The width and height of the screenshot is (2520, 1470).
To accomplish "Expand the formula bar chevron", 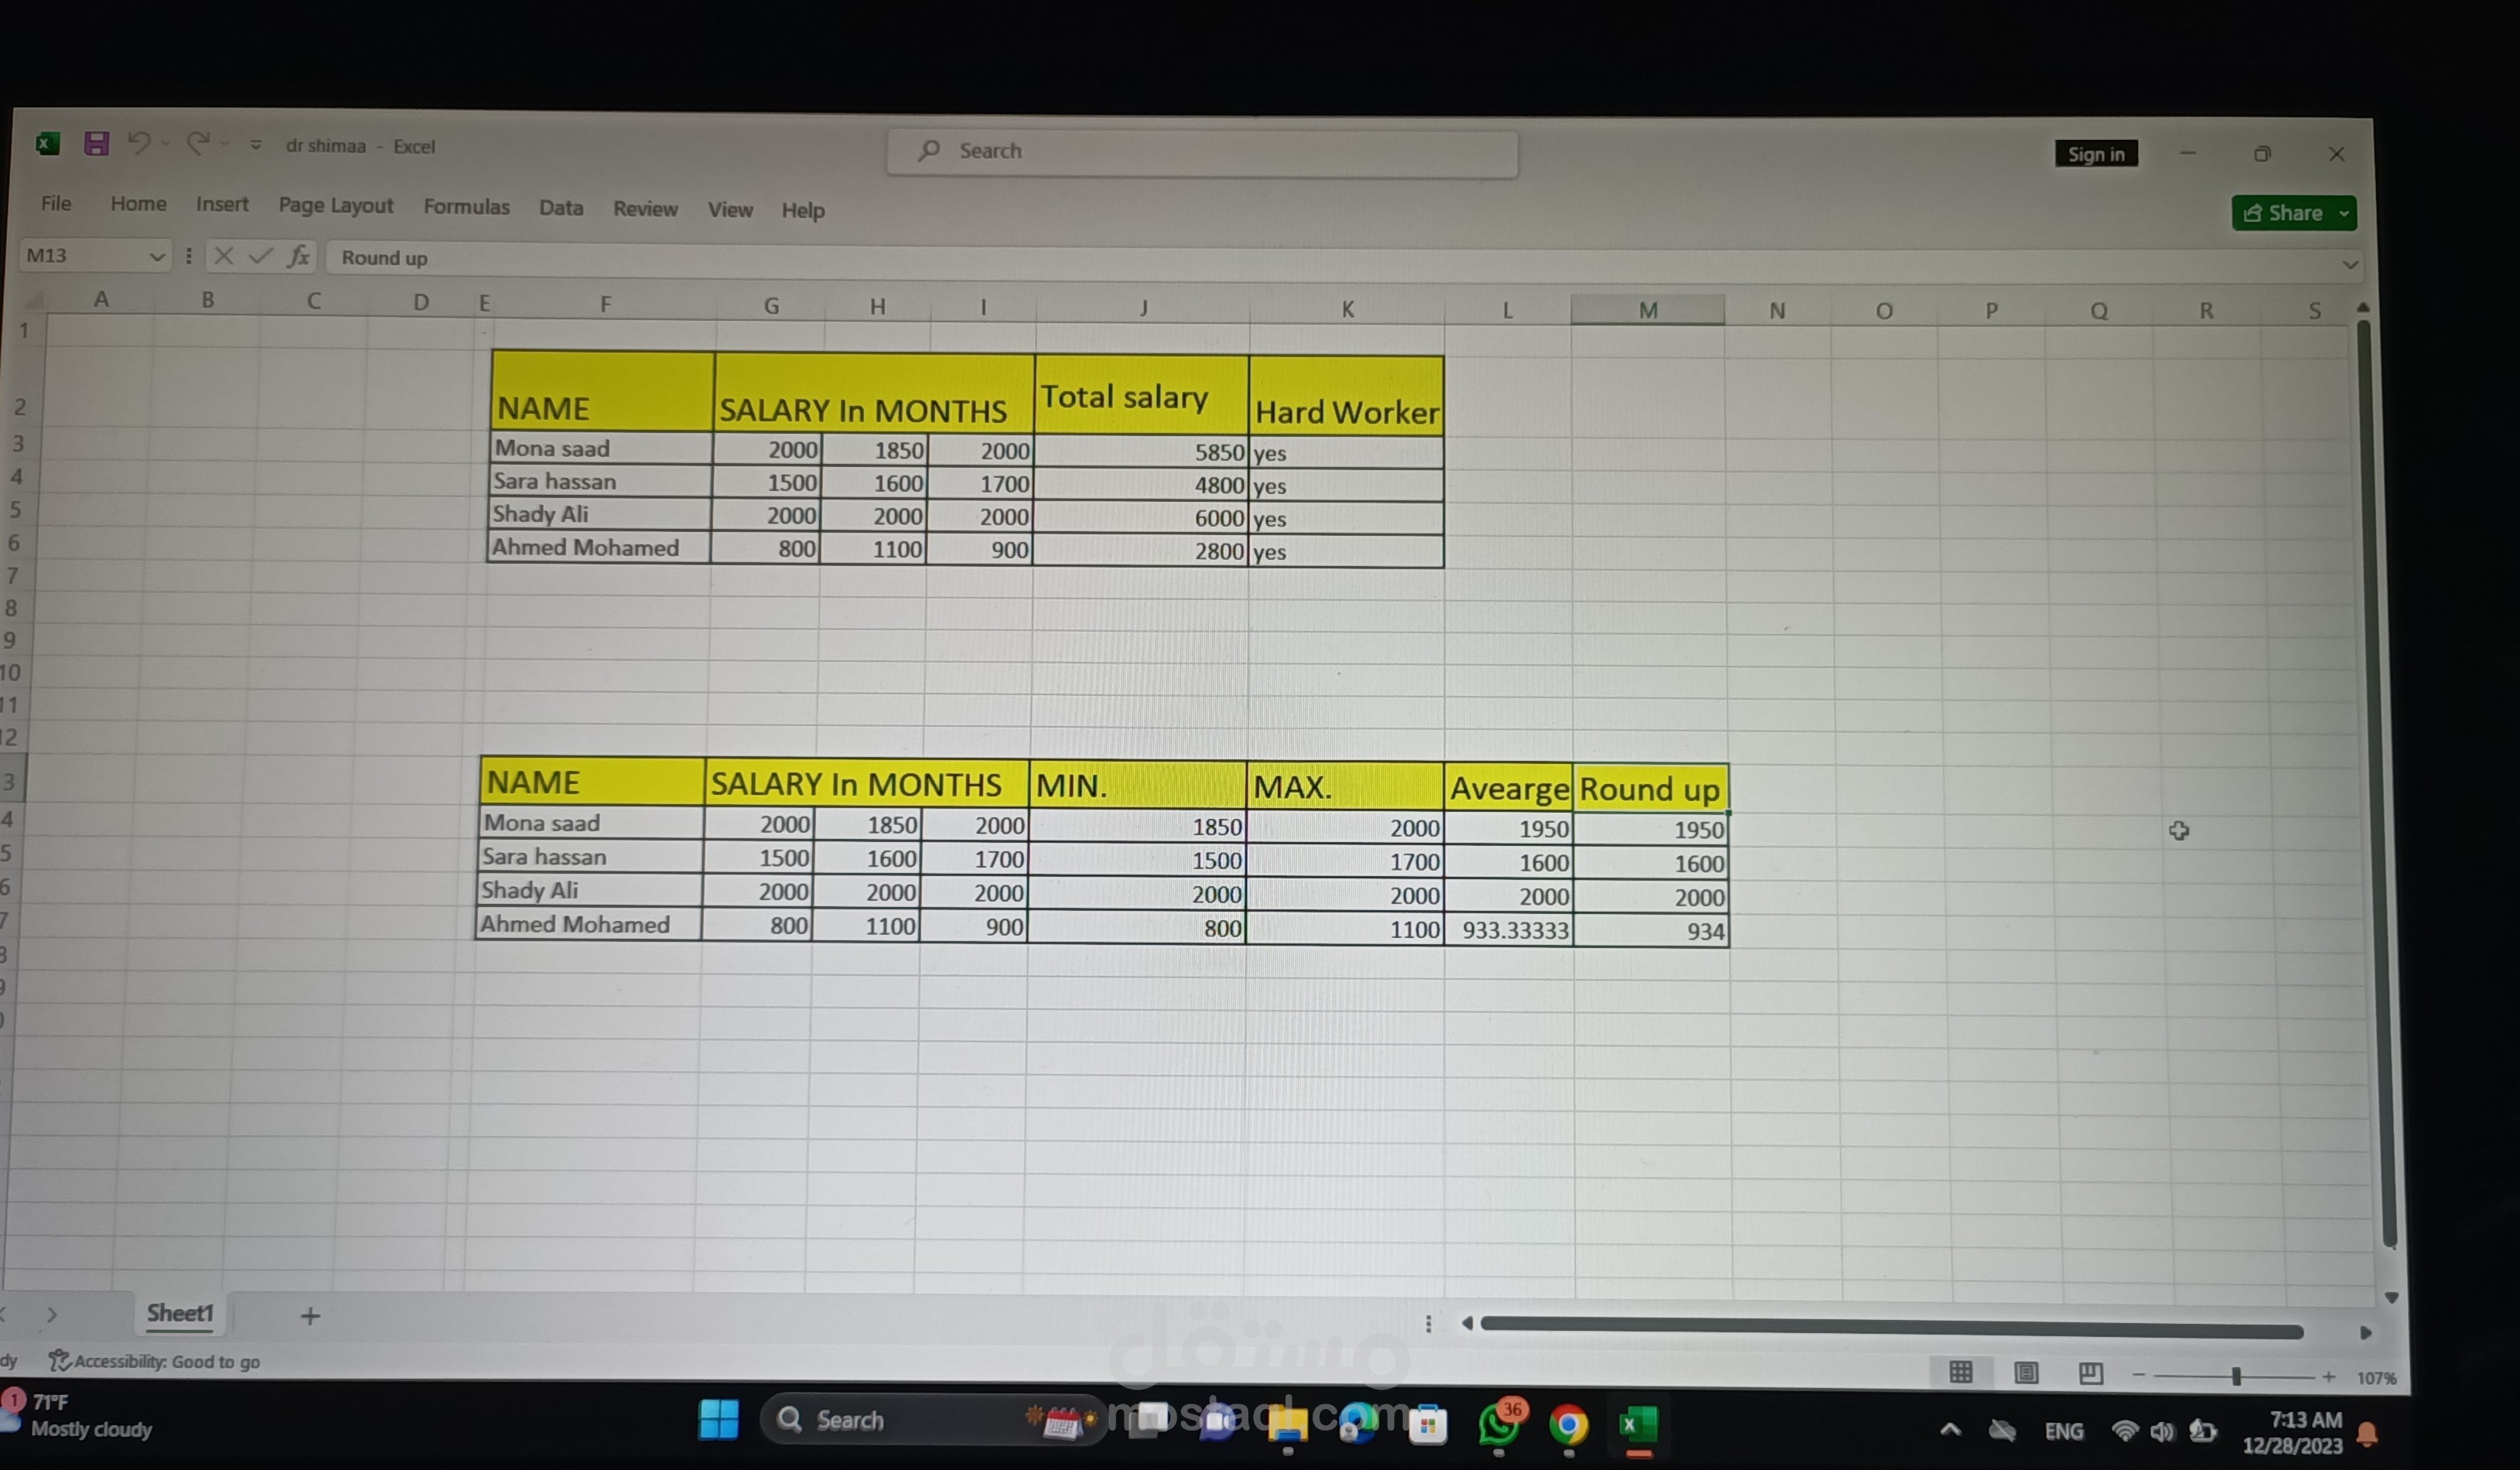I will click(x=2350, y=265).
